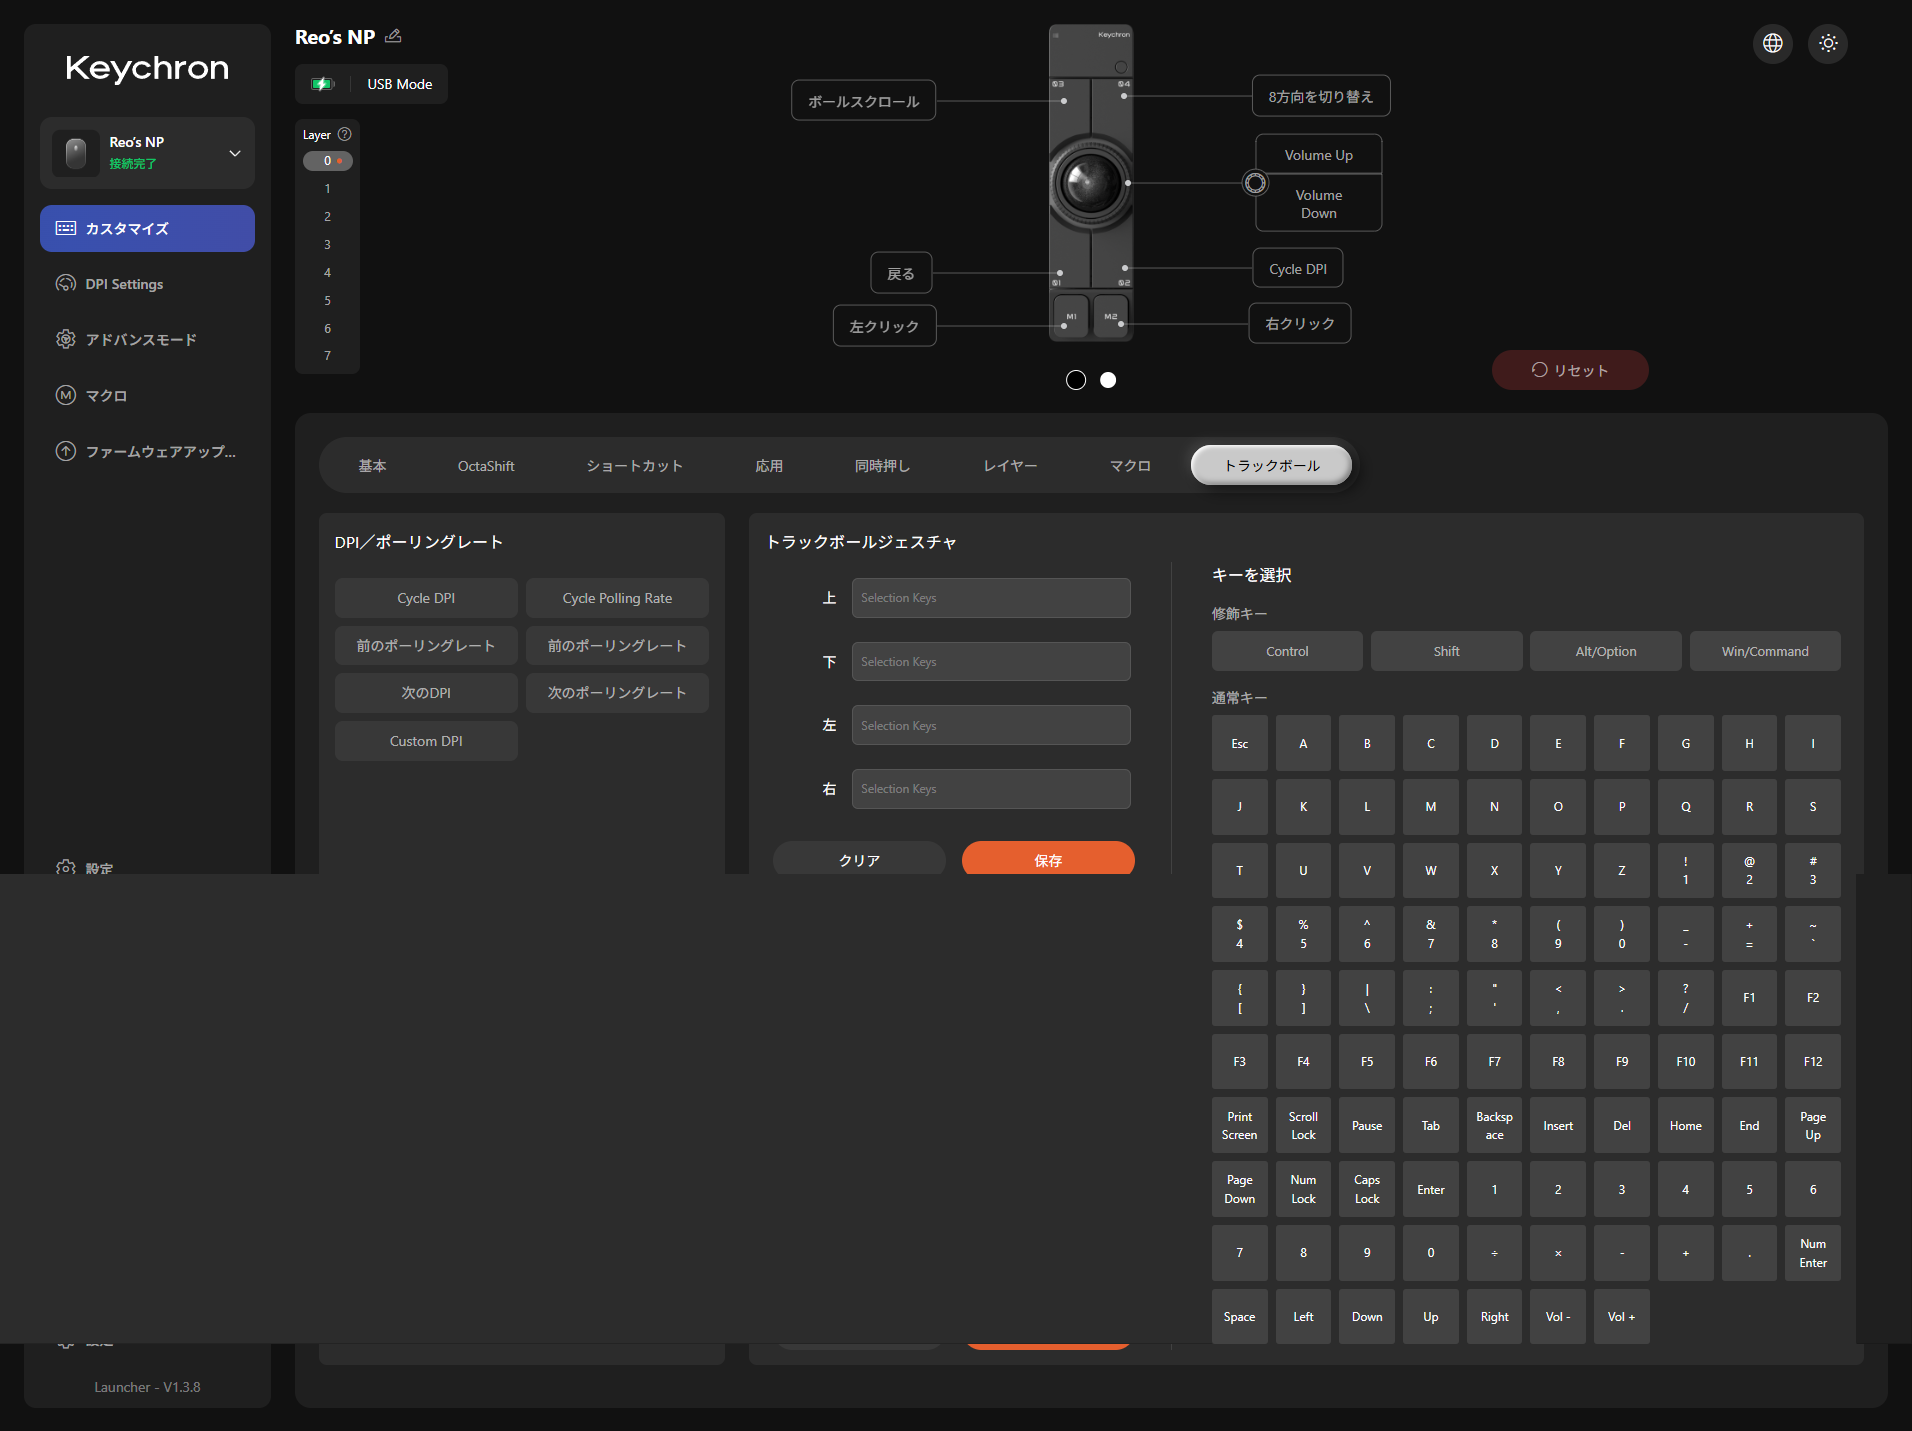This screenshot has width=1912, height=1431.
Task: Select layer 5
Action: tap(327, 301)
